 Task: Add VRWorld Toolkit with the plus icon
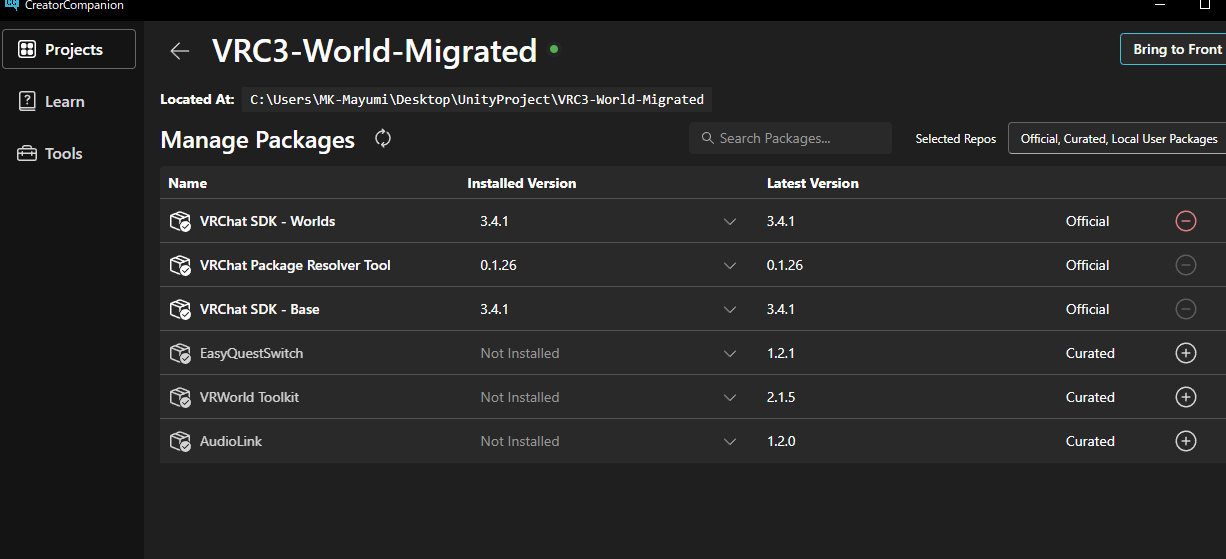[1186, 397]
